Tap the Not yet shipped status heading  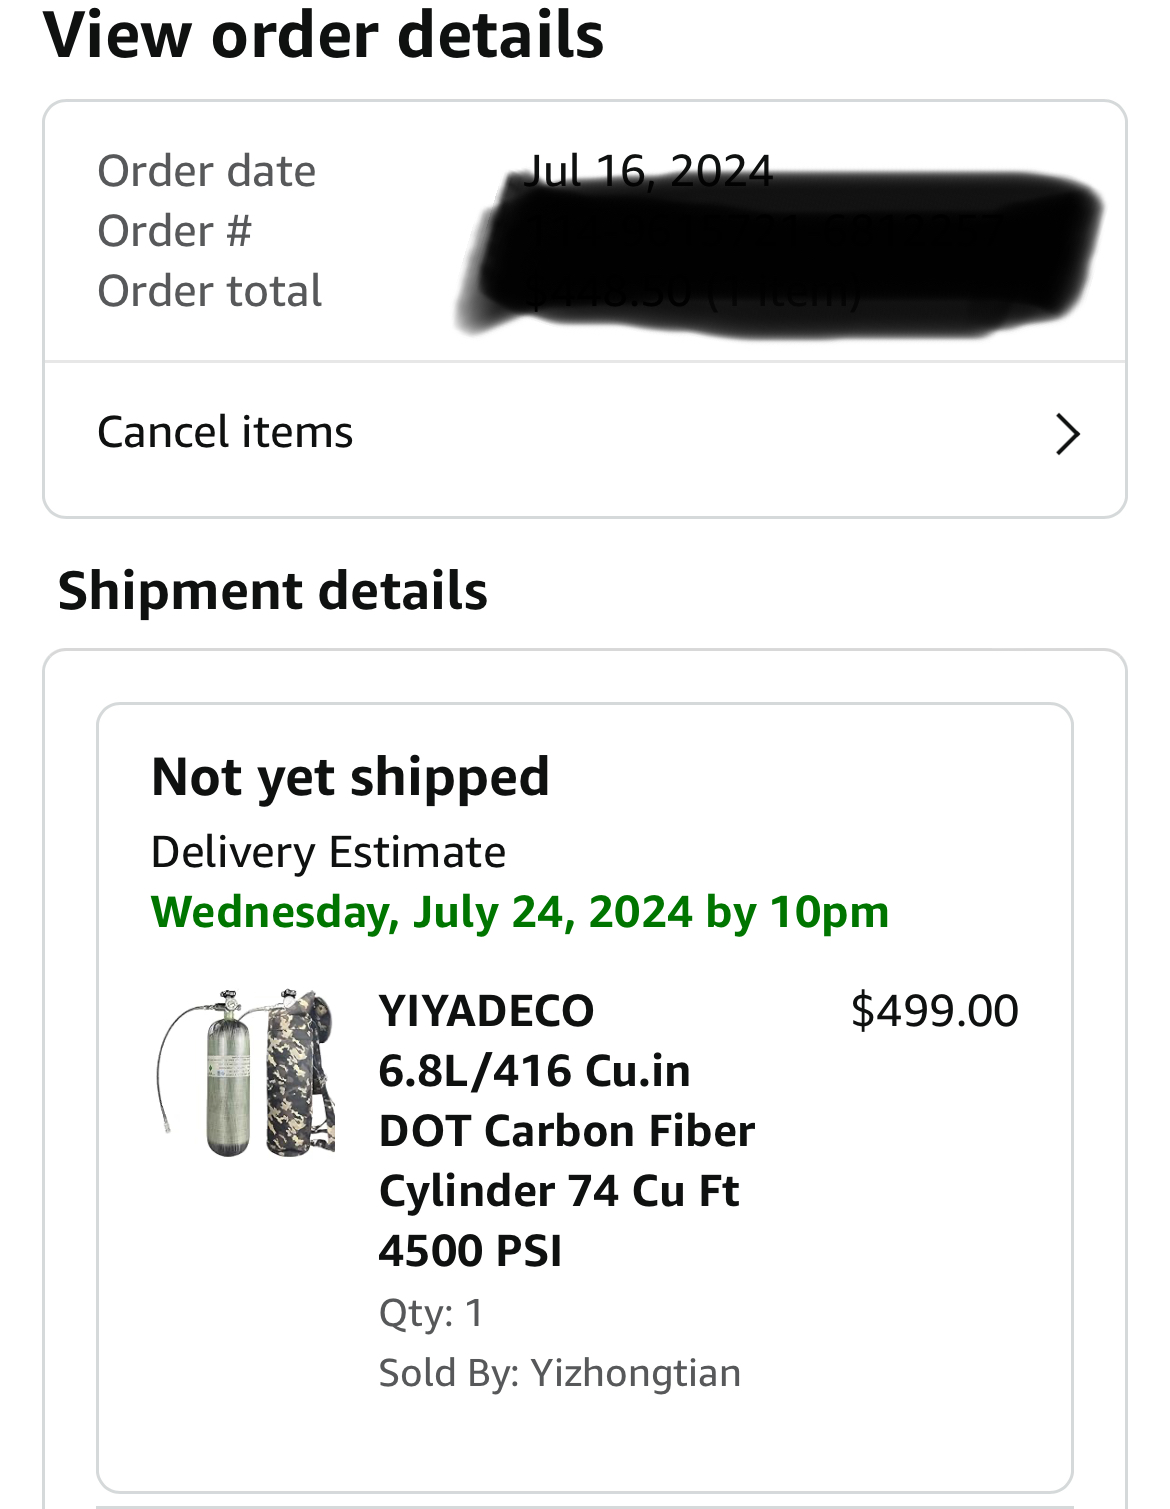[350, 777]
